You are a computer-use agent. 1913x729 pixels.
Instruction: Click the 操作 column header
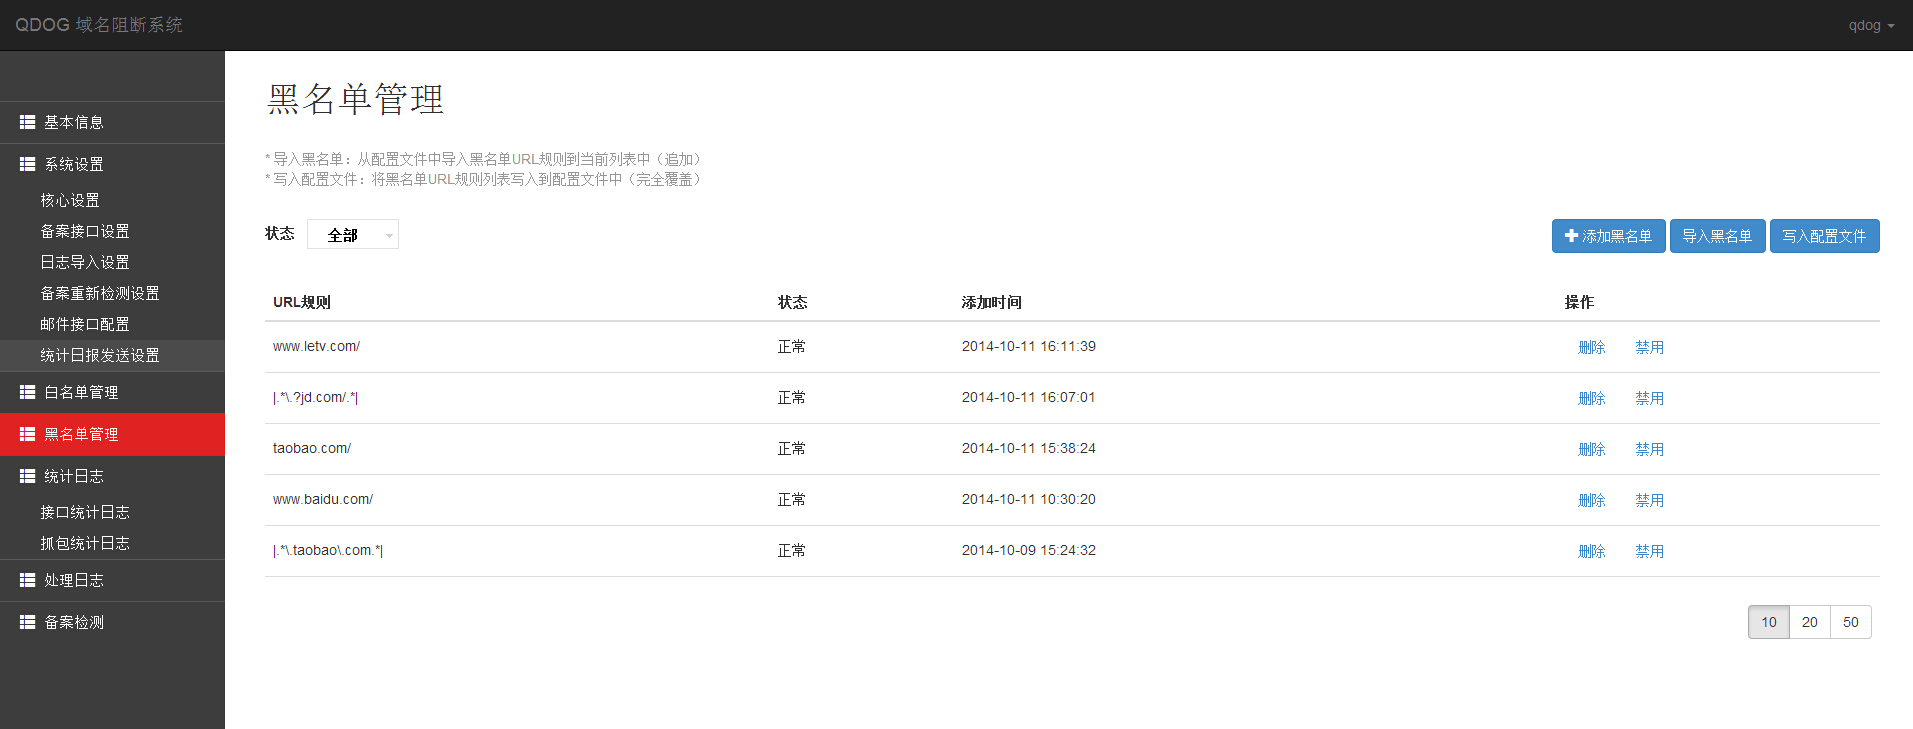pyautogui.click(x=1579, y=302)
